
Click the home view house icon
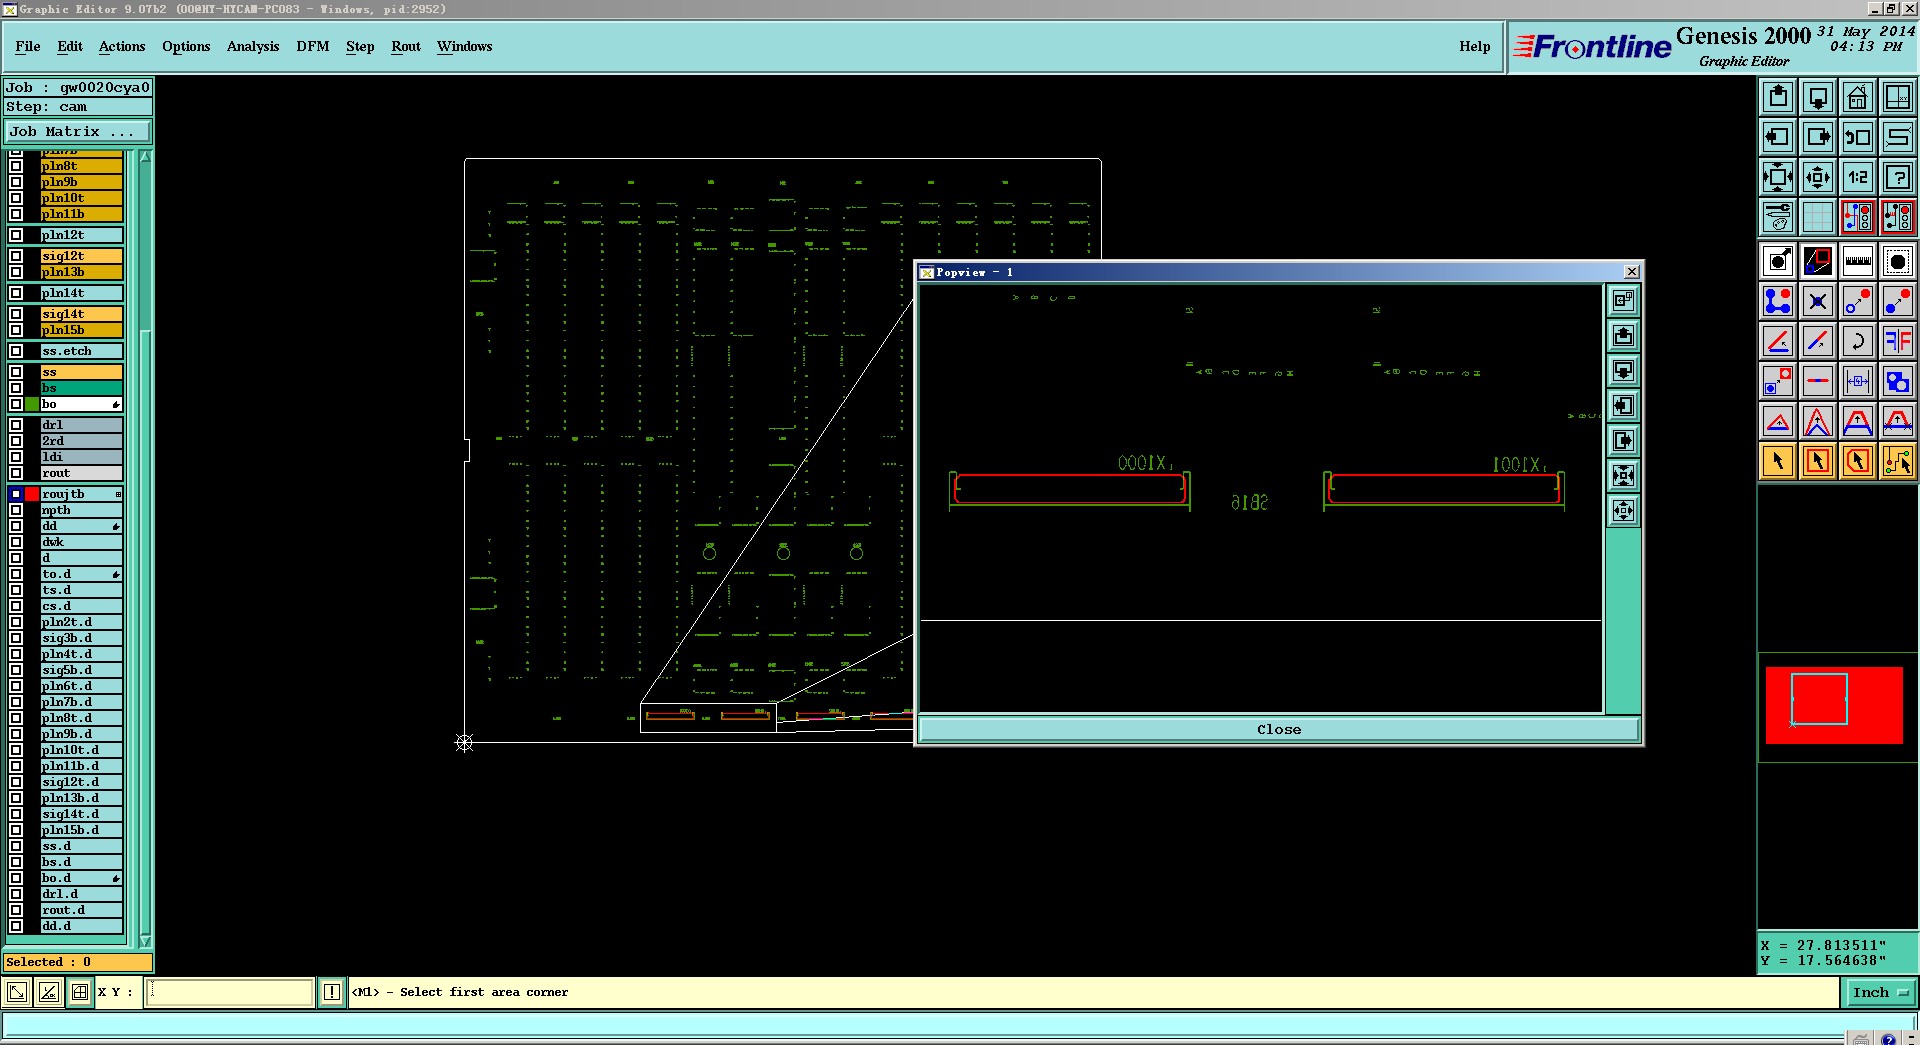tap(1858, 97)
